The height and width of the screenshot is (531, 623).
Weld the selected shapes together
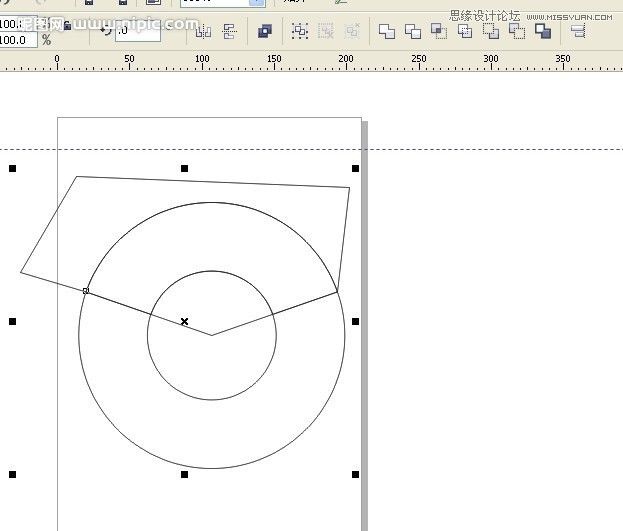pyautogui.click(x=386, y=31)
